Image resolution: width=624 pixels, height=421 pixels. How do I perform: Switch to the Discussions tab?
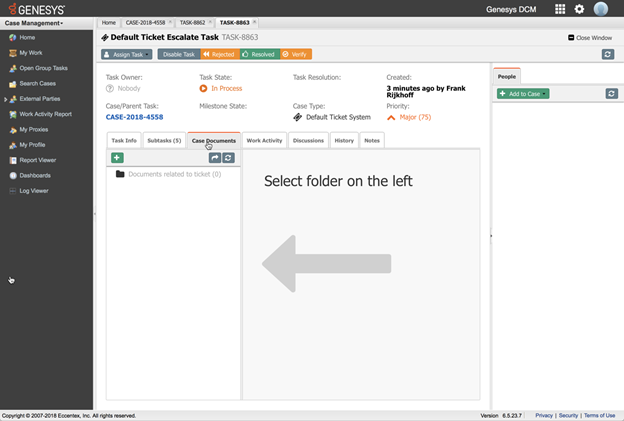pos(308,140)
